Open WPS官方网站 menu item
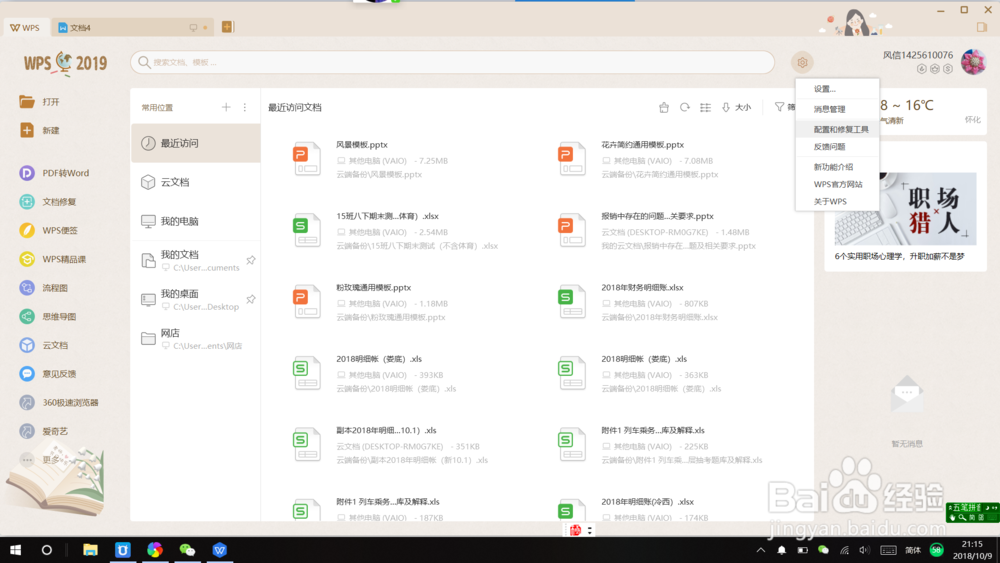Viewport: 1000px width, 563px height. 837,184
